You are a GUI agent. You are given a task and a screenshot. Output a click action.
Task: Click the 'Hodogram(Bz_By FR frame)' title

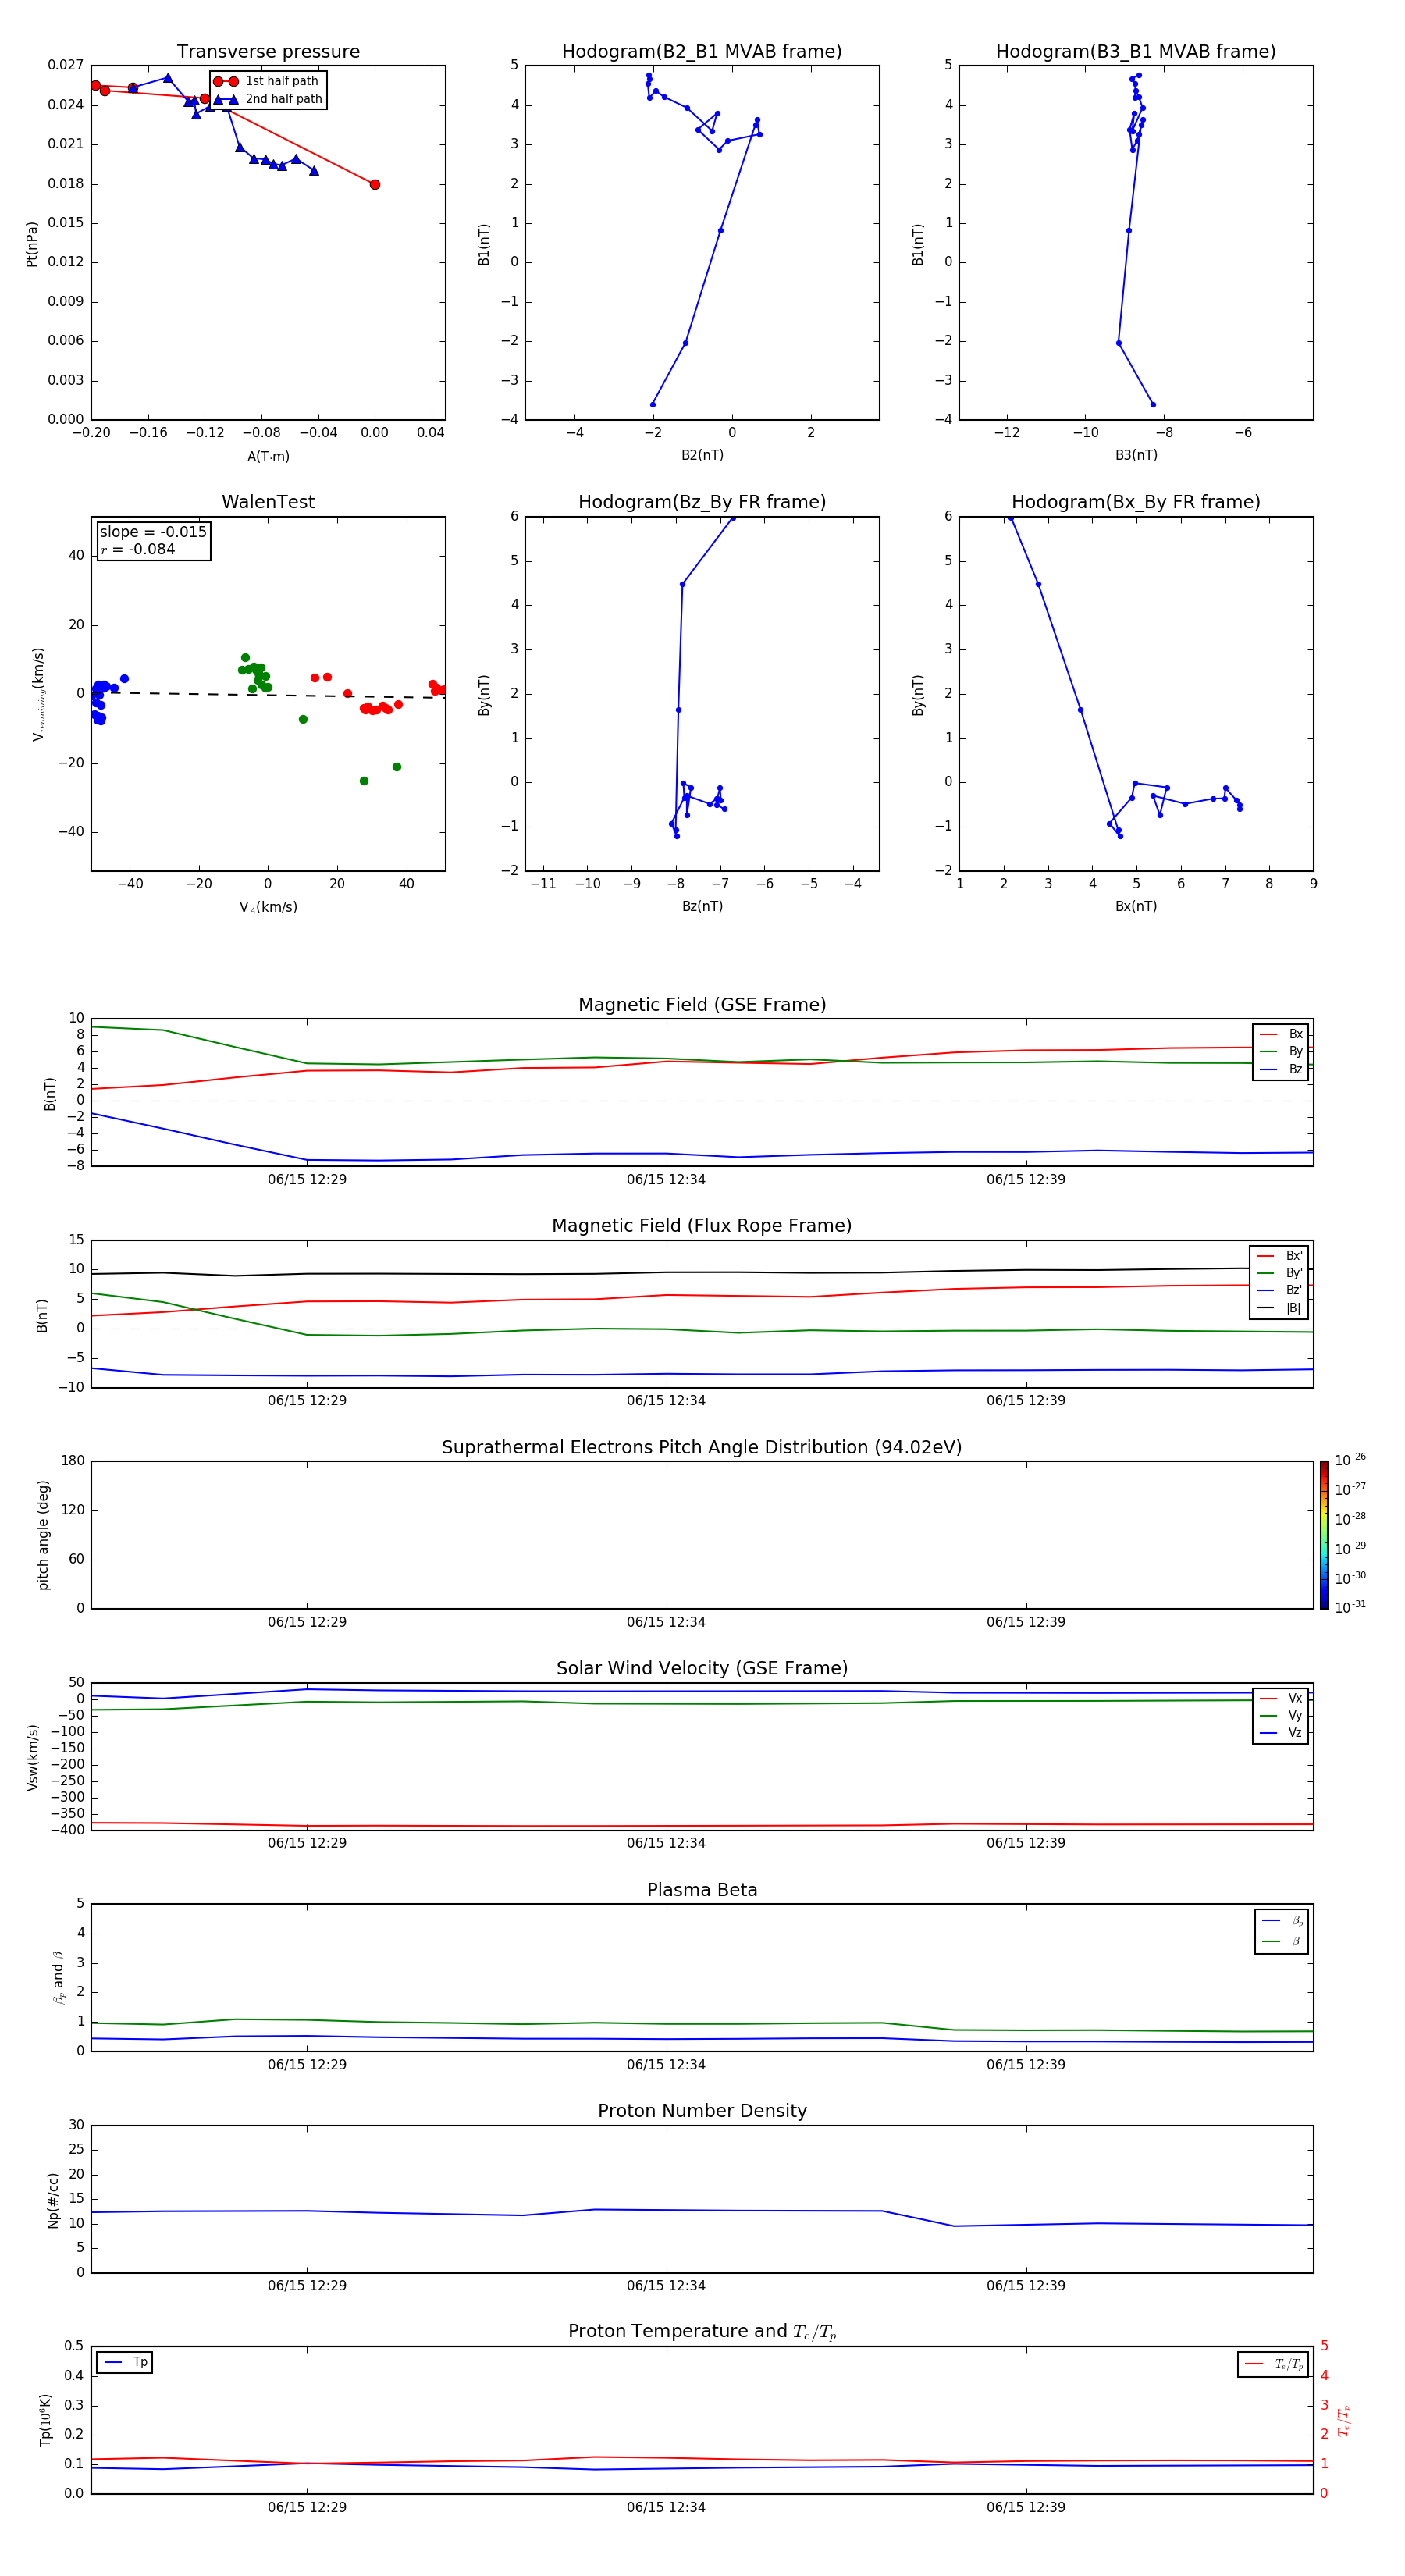click(x=702, y=502)
